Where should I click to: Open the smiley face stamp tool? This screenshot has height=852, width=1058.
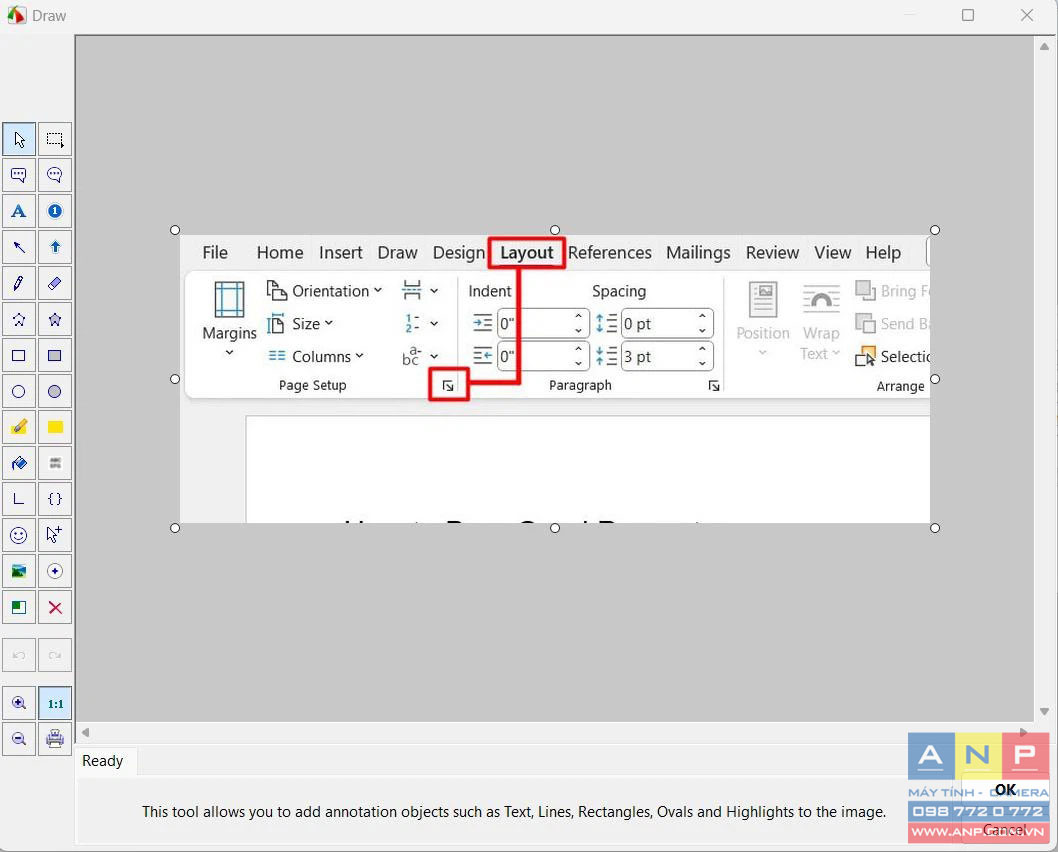19,535
